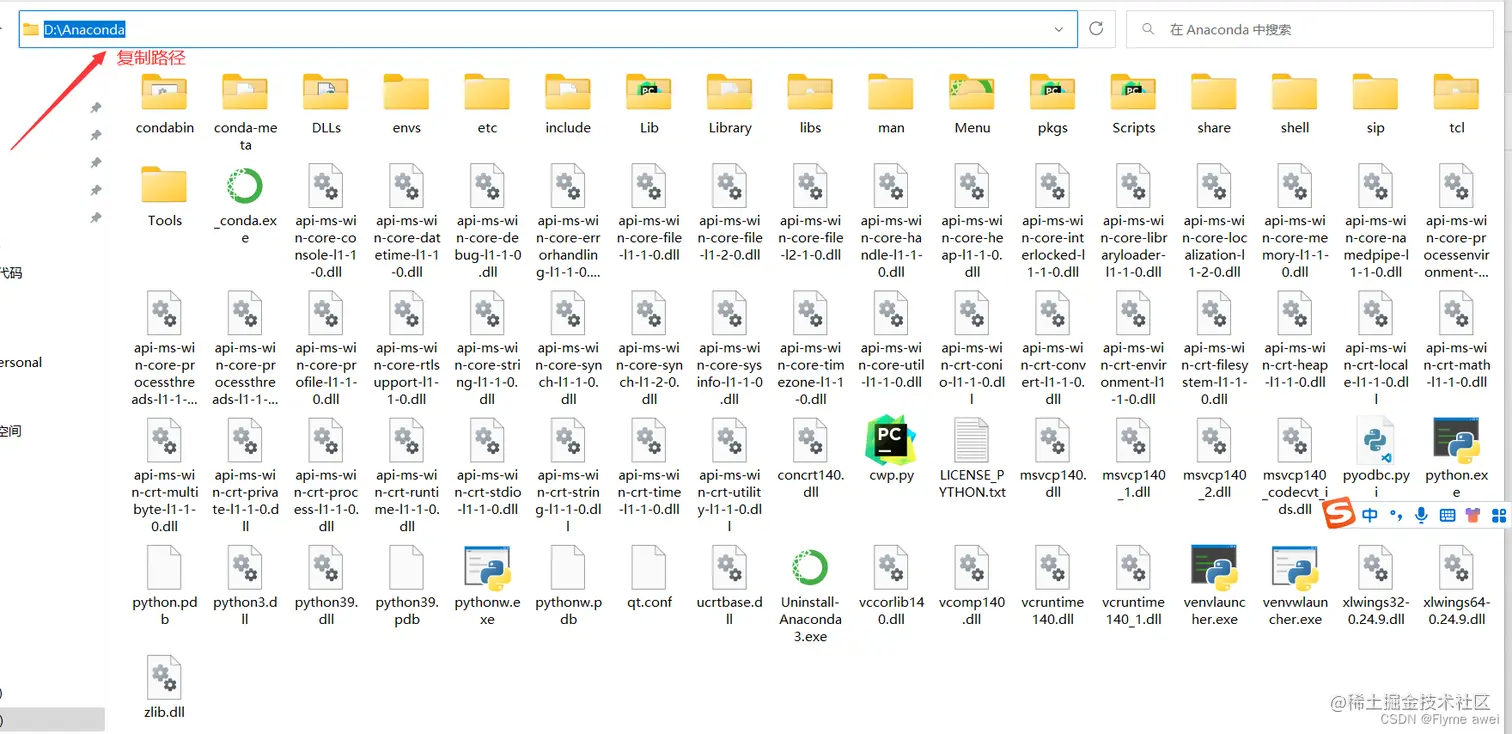This screenshot has height=734, width=1512.
Task: Open the etc folder
Action: click(x=487, y=104)
